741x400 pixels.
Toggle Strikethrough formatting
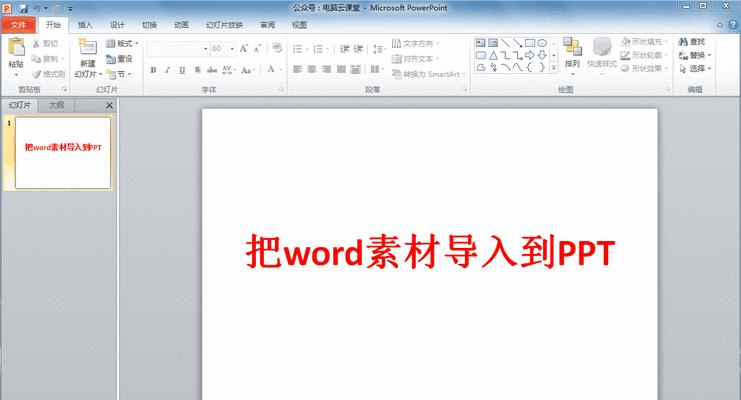point(212,70)
